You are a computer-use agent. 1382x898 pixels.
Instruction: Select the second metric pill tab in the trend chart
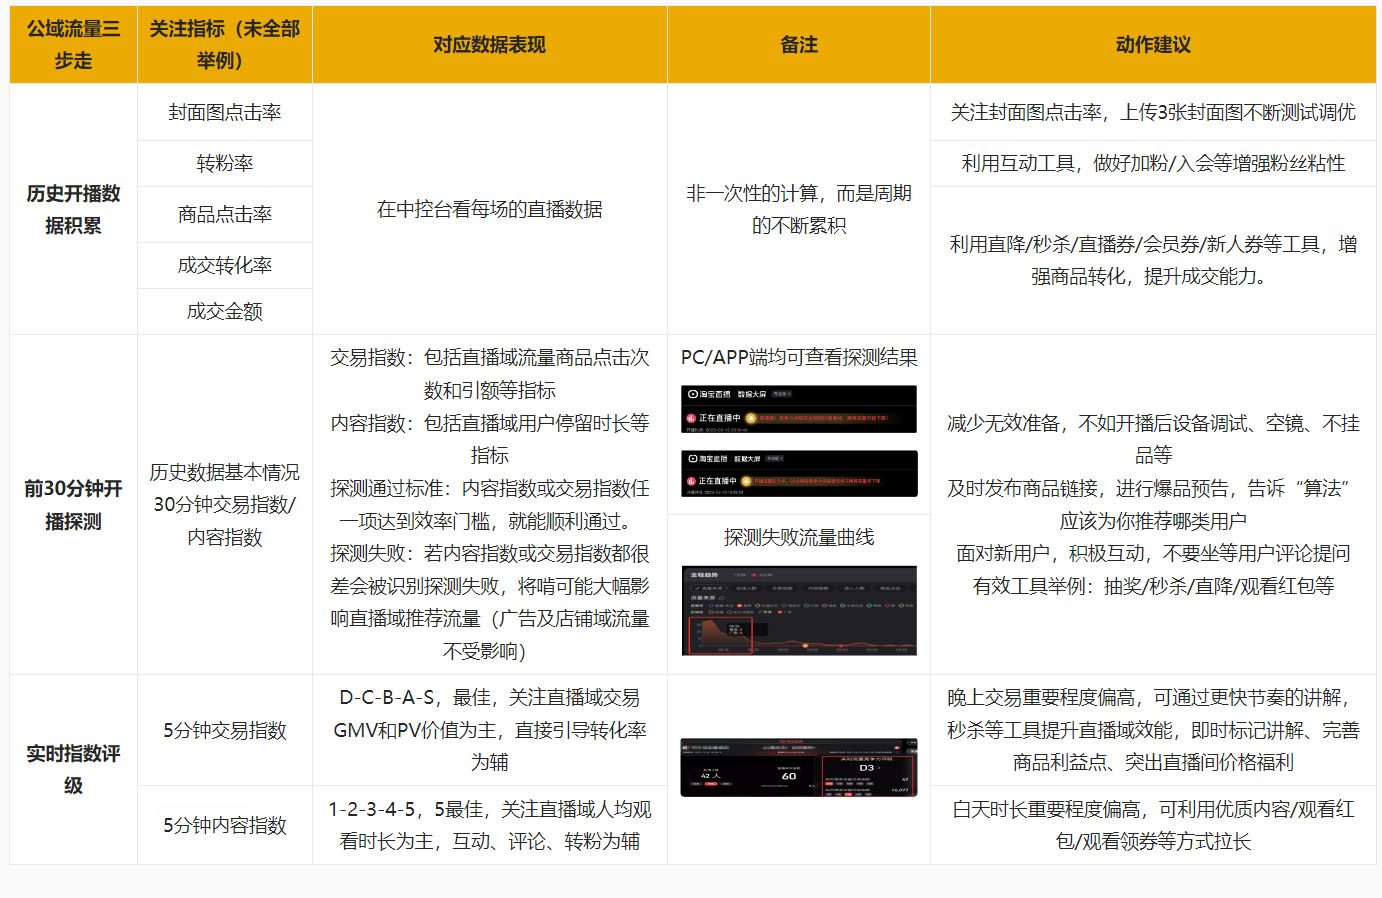(x=744, y=588)
